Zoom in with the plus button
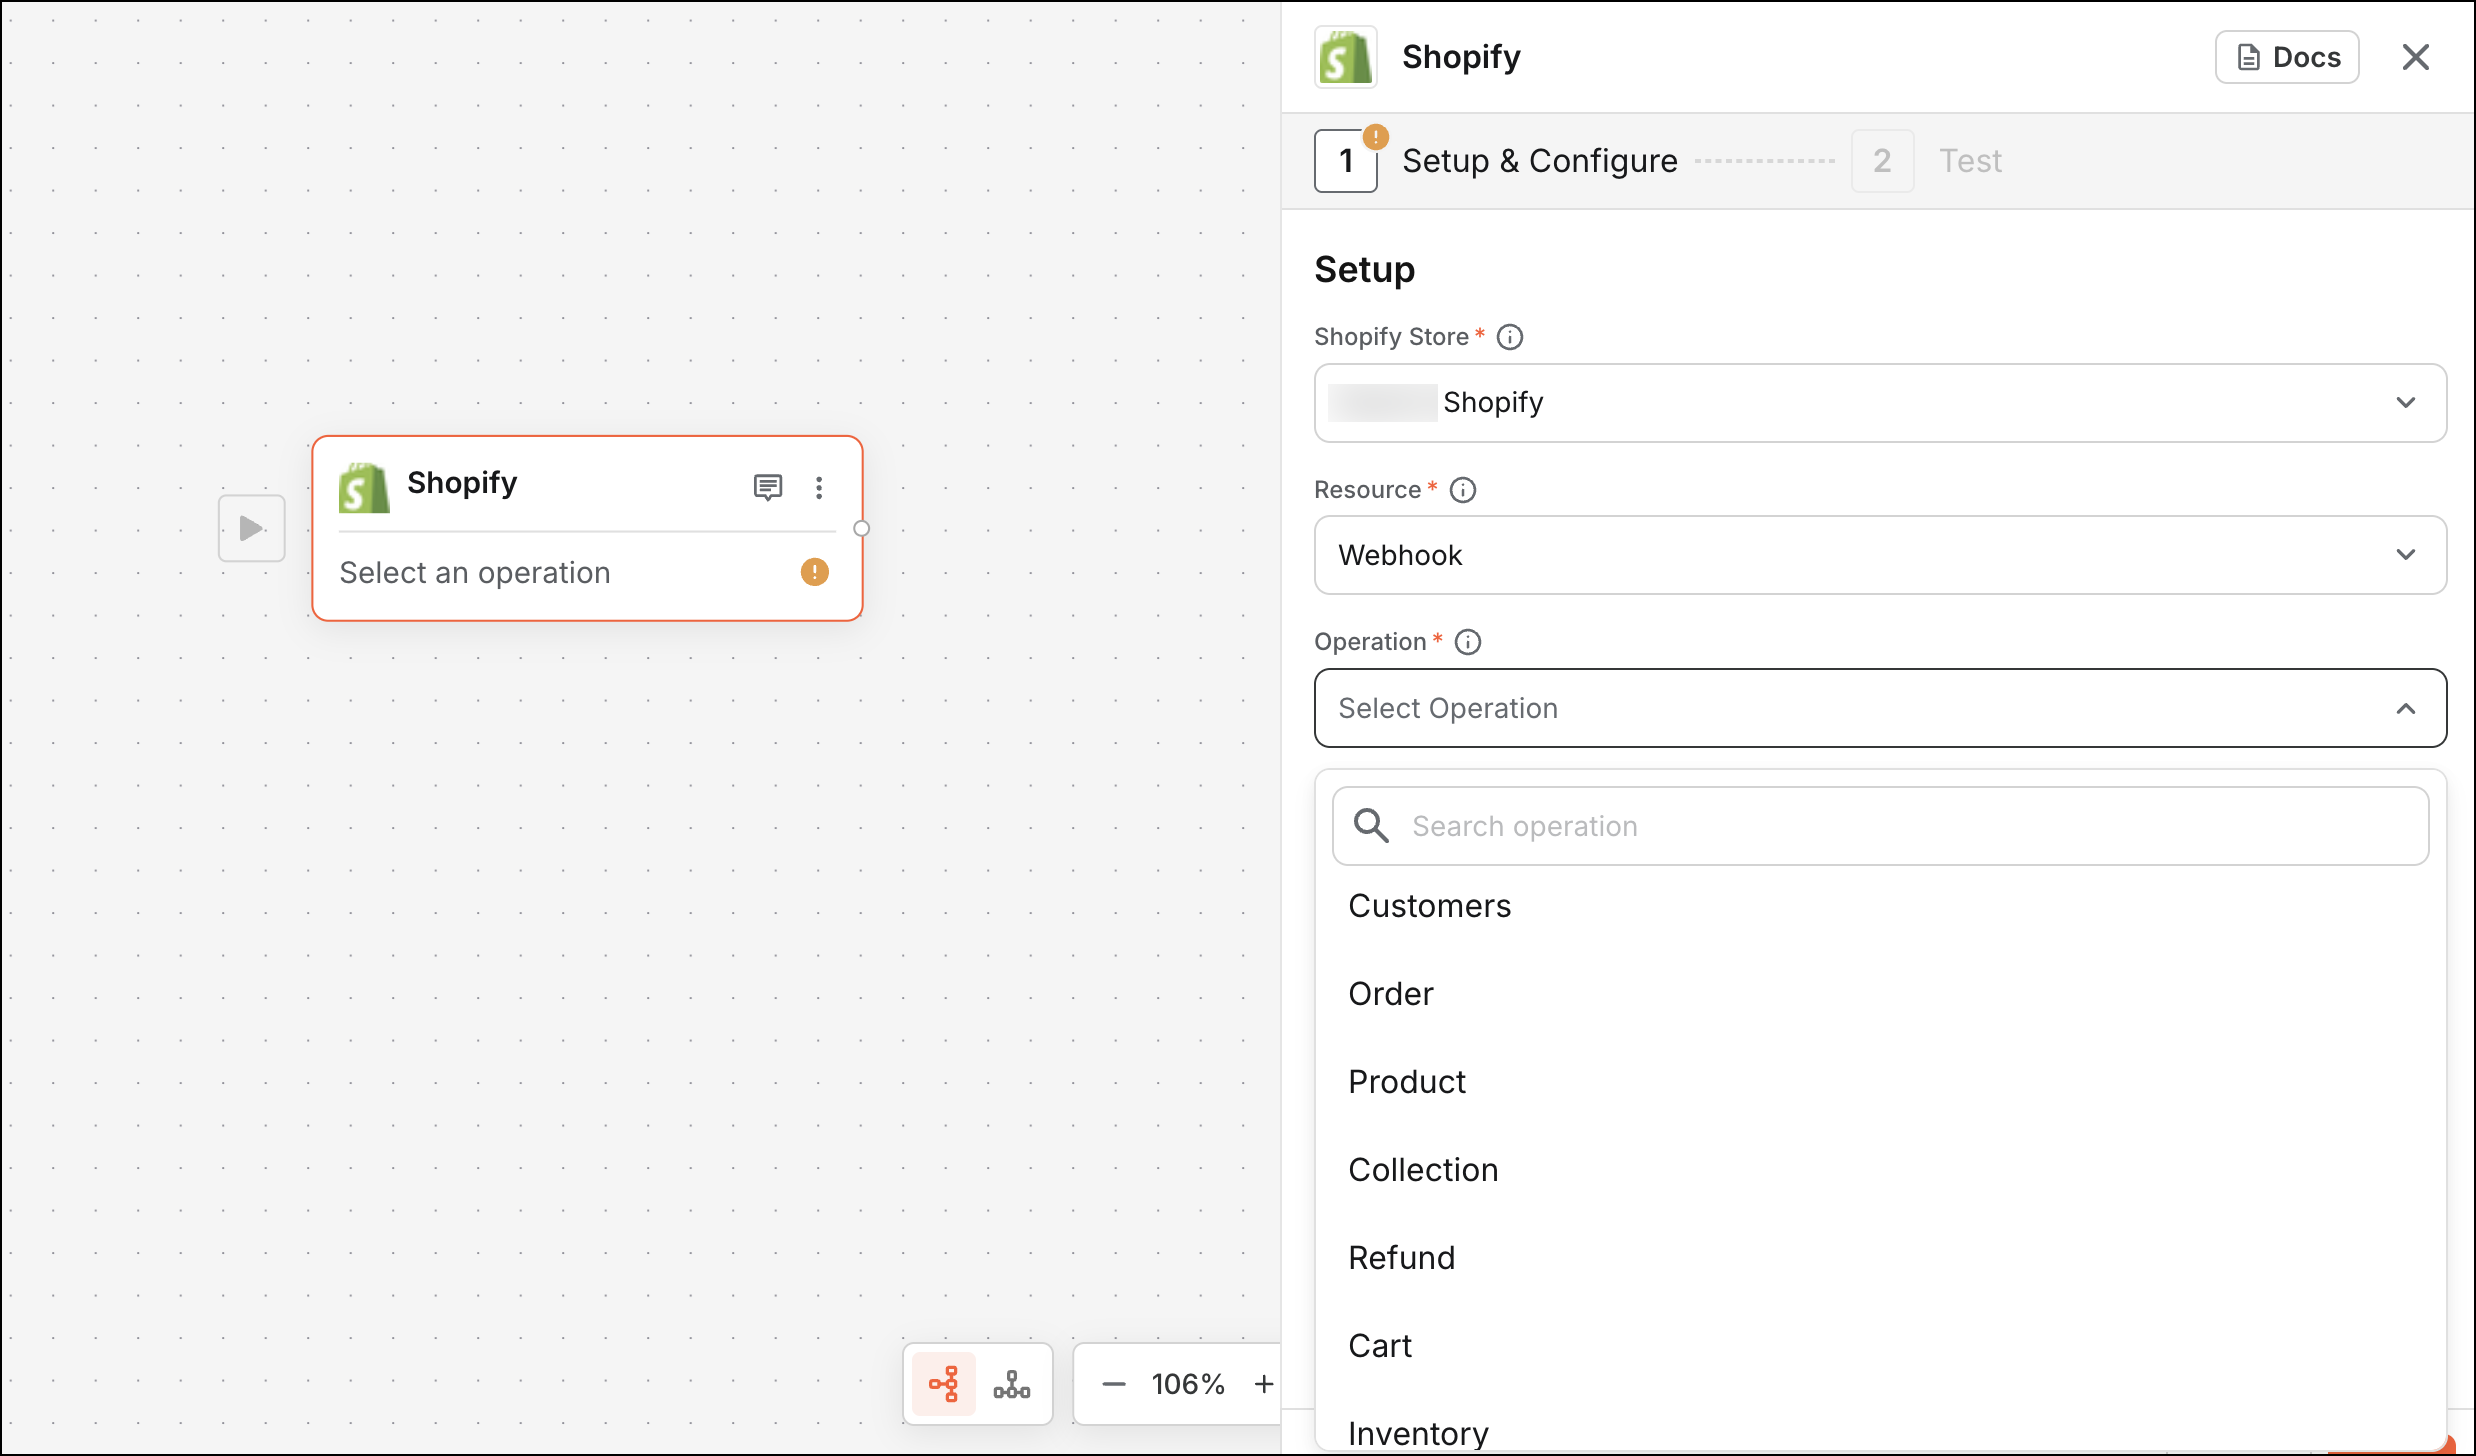 1264,1384
